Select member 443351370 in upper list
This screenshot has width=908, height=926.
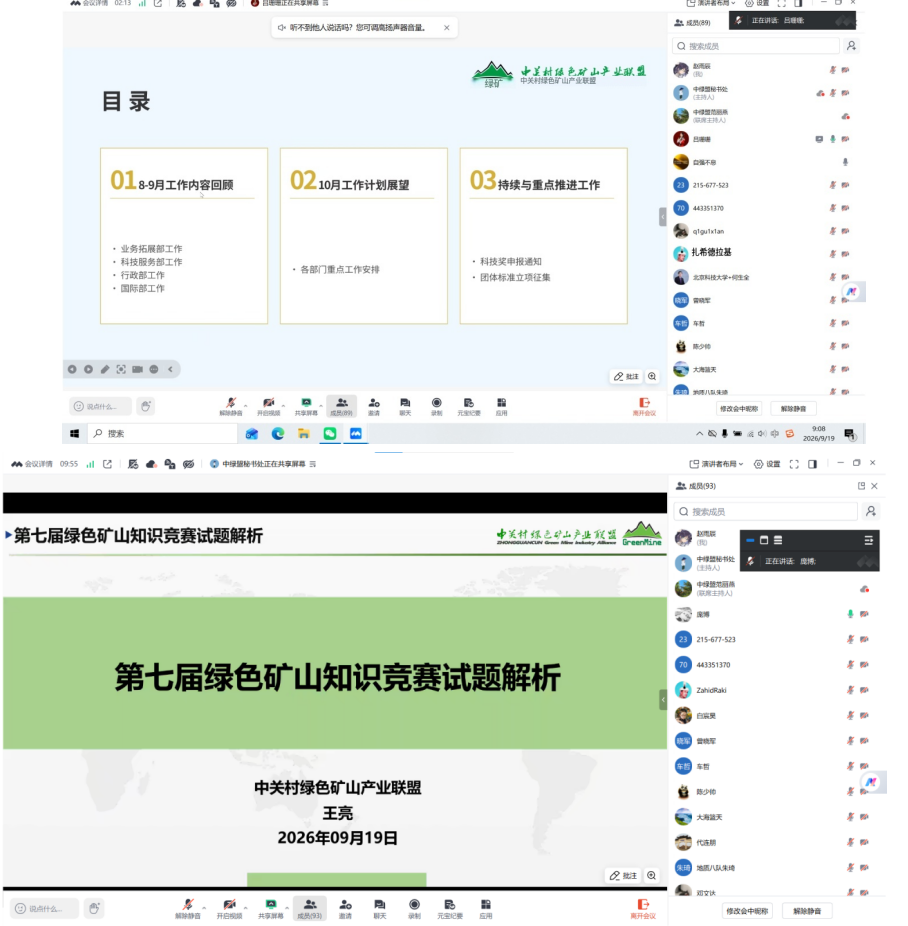pos(767,208)
